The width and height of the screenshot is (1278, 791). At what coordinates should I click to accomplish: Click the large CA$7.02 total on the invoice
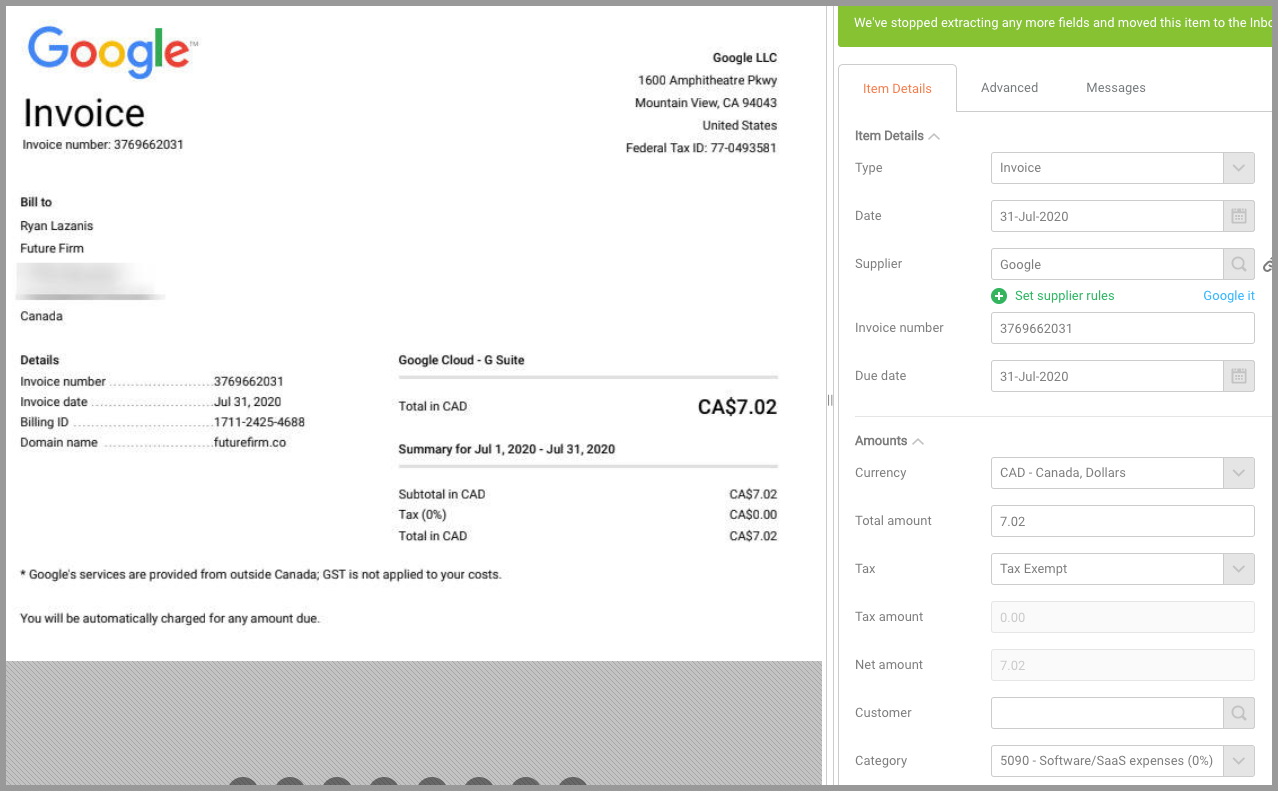pos(737,407)
